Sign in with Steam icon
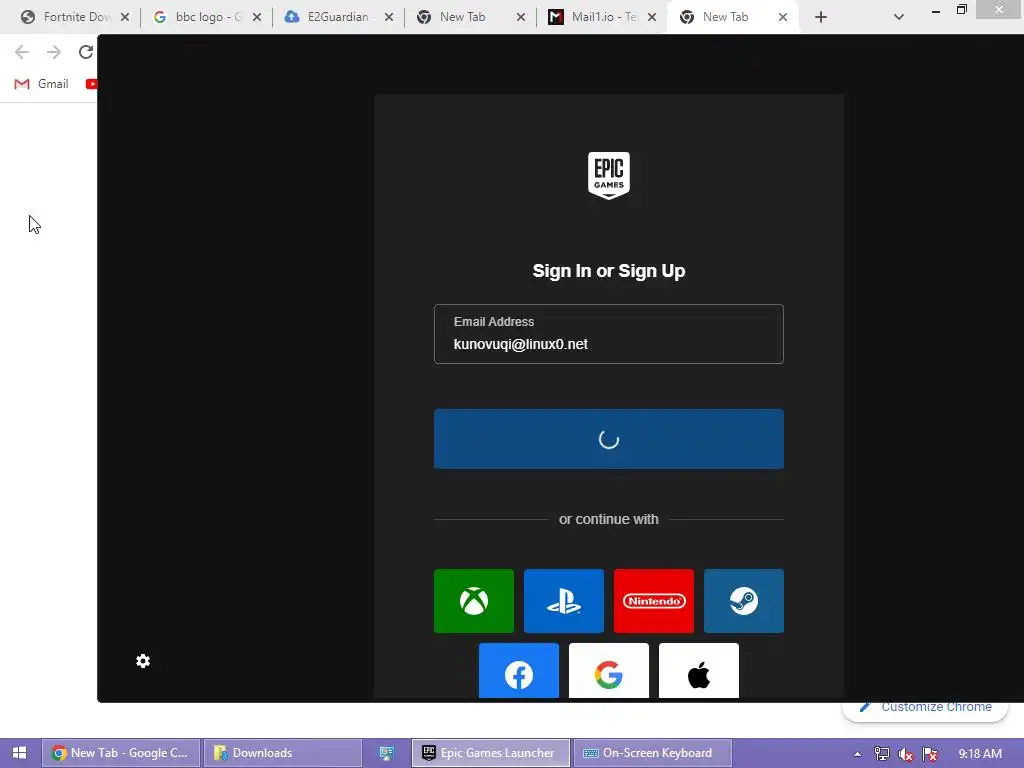The width and height of the screenshot is (1024, 768). 744,600
